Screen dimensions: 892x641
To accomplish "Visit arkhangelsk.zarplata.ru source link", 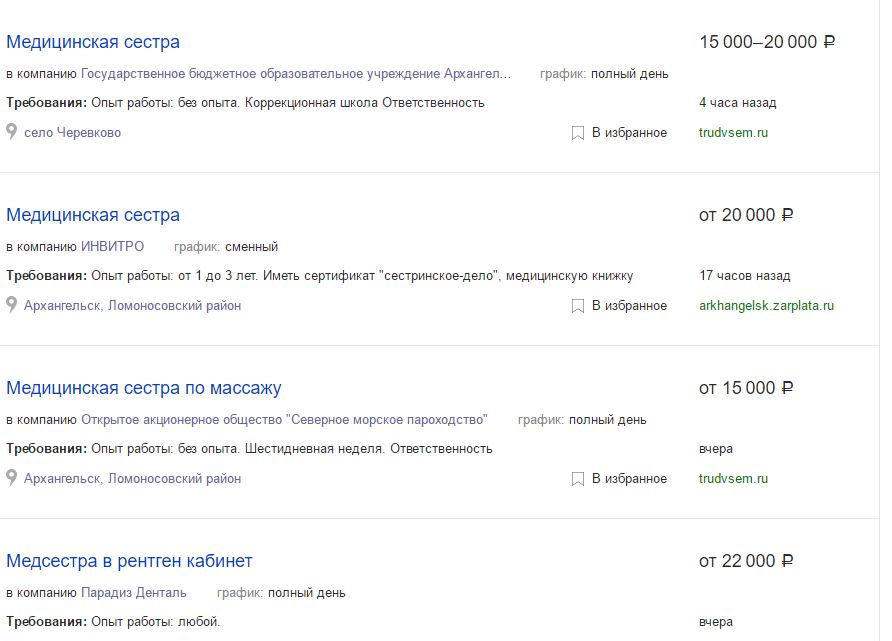I will (766, 306).
